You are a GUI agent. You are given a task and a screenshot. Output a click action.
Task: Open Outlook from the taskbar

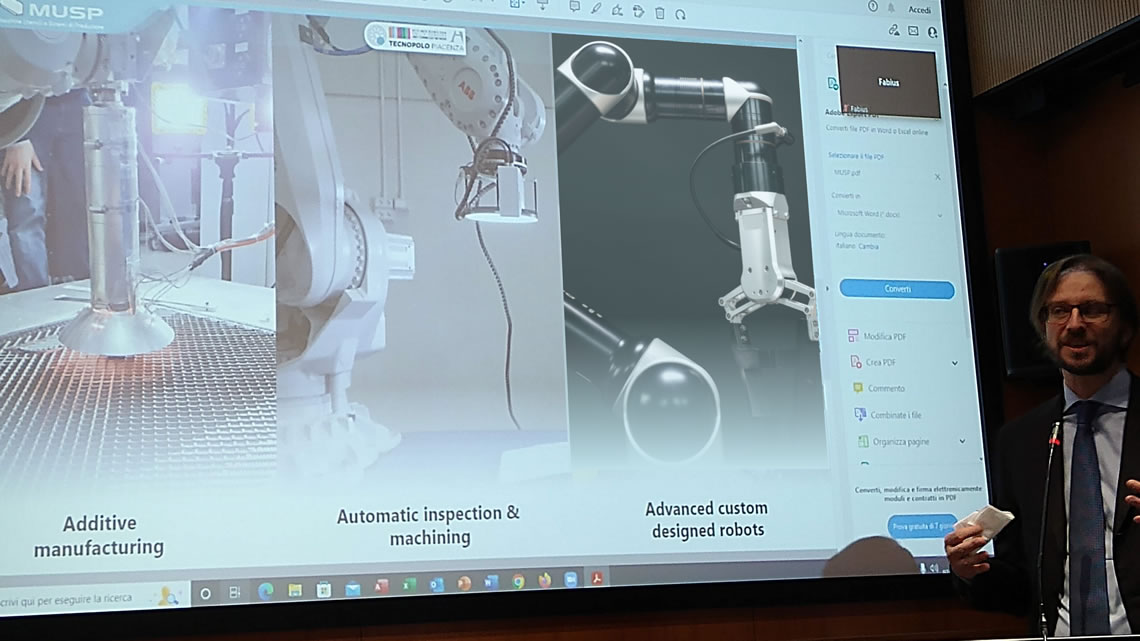click(x=436, y=584)
